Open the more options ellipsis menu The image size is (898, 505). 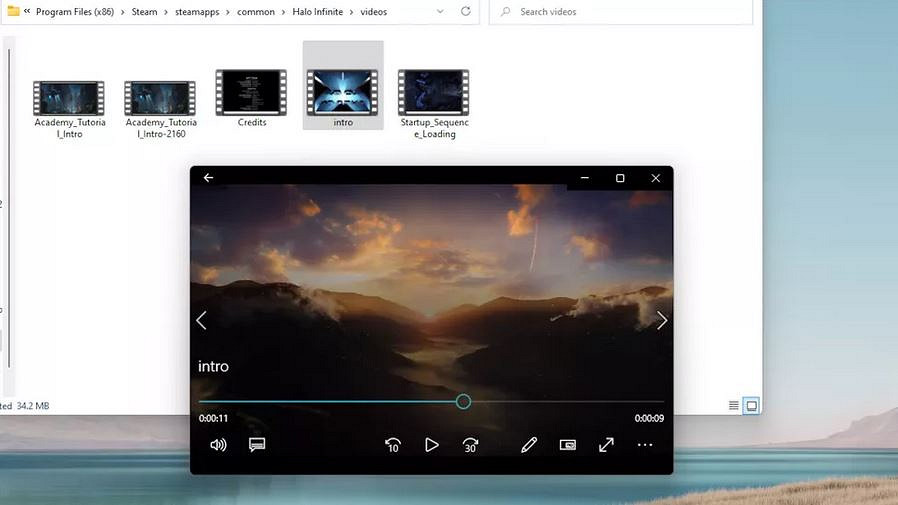click(x=645, y=445)
